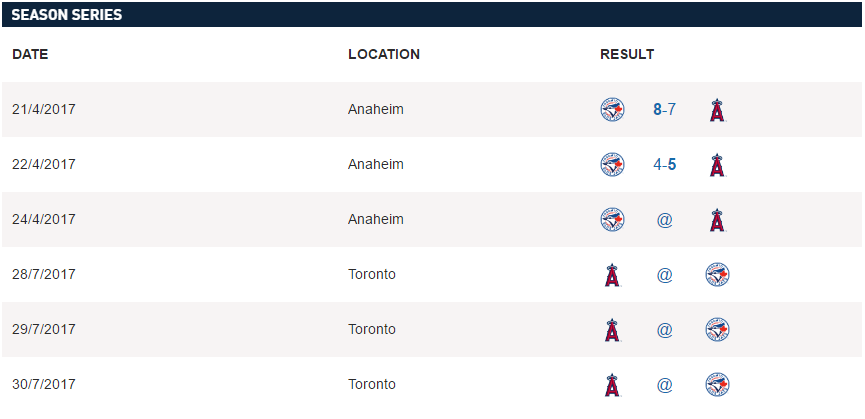Click Angels logo in 28/7/2017 row
Image resolution: width=865 pixels, height=419 pixels.
(612, 275)
